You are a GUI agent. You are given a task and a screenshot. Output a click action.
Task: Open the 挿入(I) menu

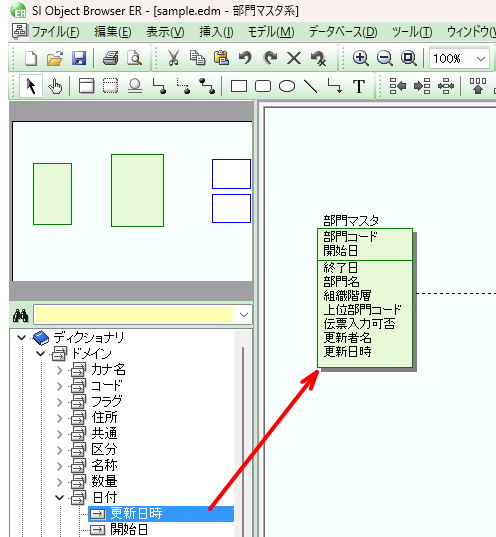216,32
